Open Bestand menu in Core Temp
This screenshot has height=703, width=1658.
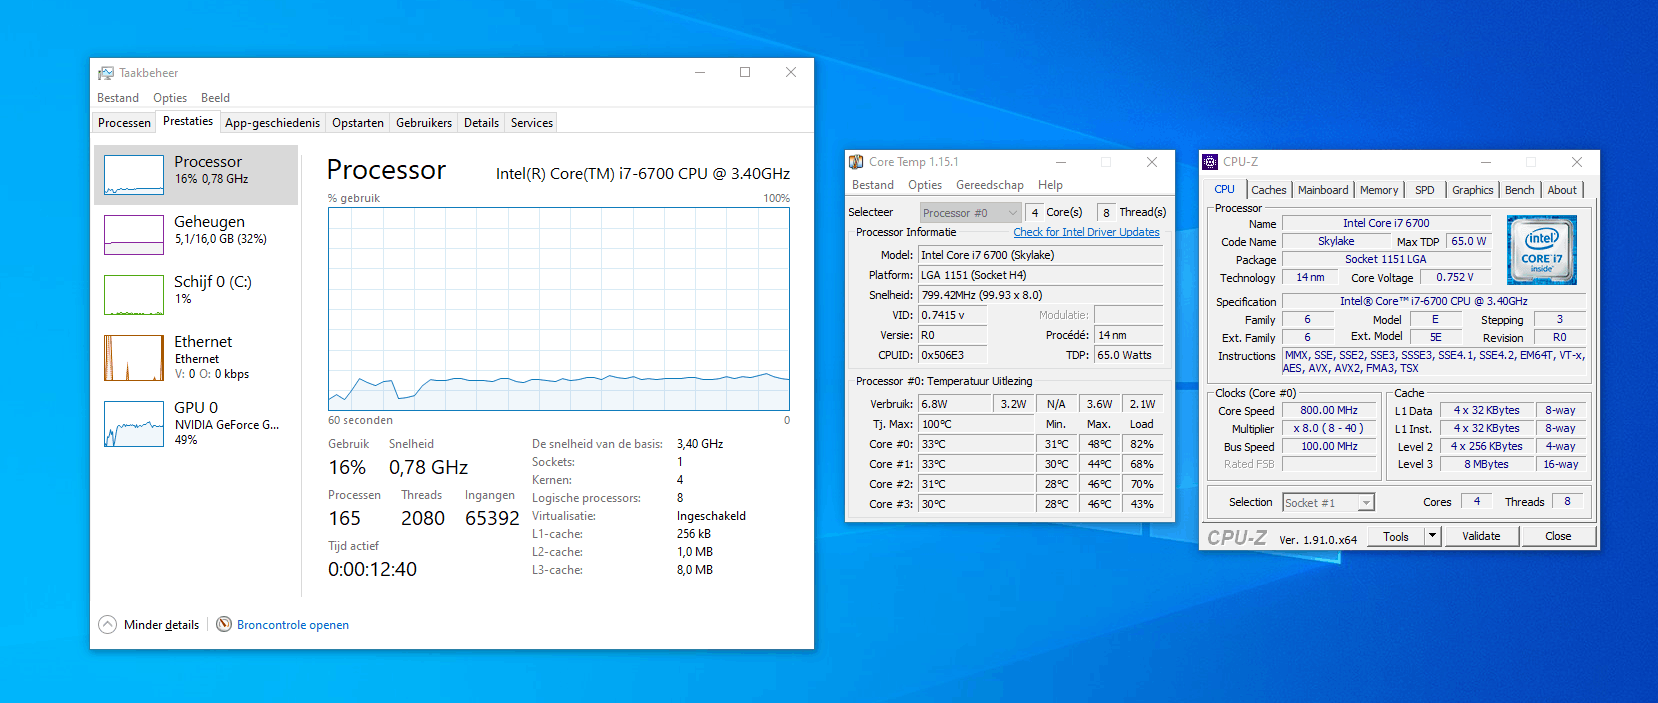pyautogui.click(x=873, y=185)
